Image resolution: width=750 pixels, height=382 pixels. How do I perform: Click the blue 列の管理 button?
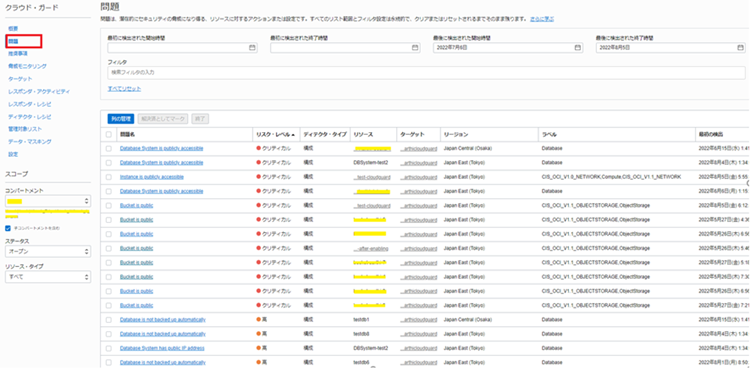121,119
